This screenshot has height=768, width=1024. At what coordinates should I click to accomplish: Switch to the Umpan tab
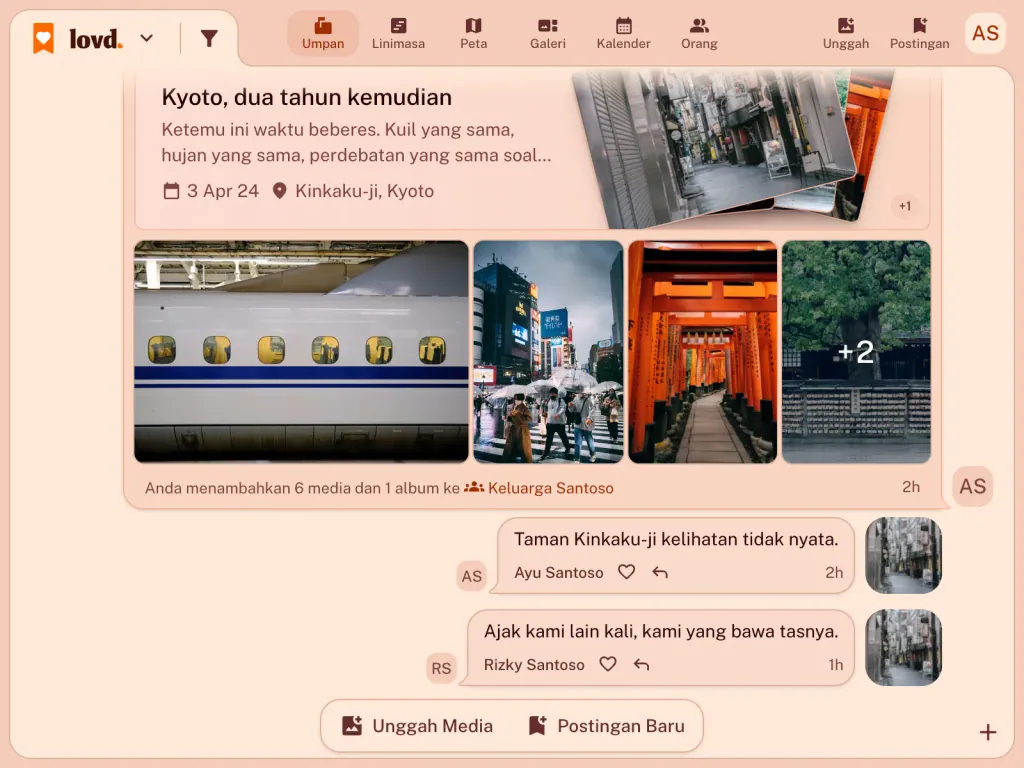pos(323,33)
